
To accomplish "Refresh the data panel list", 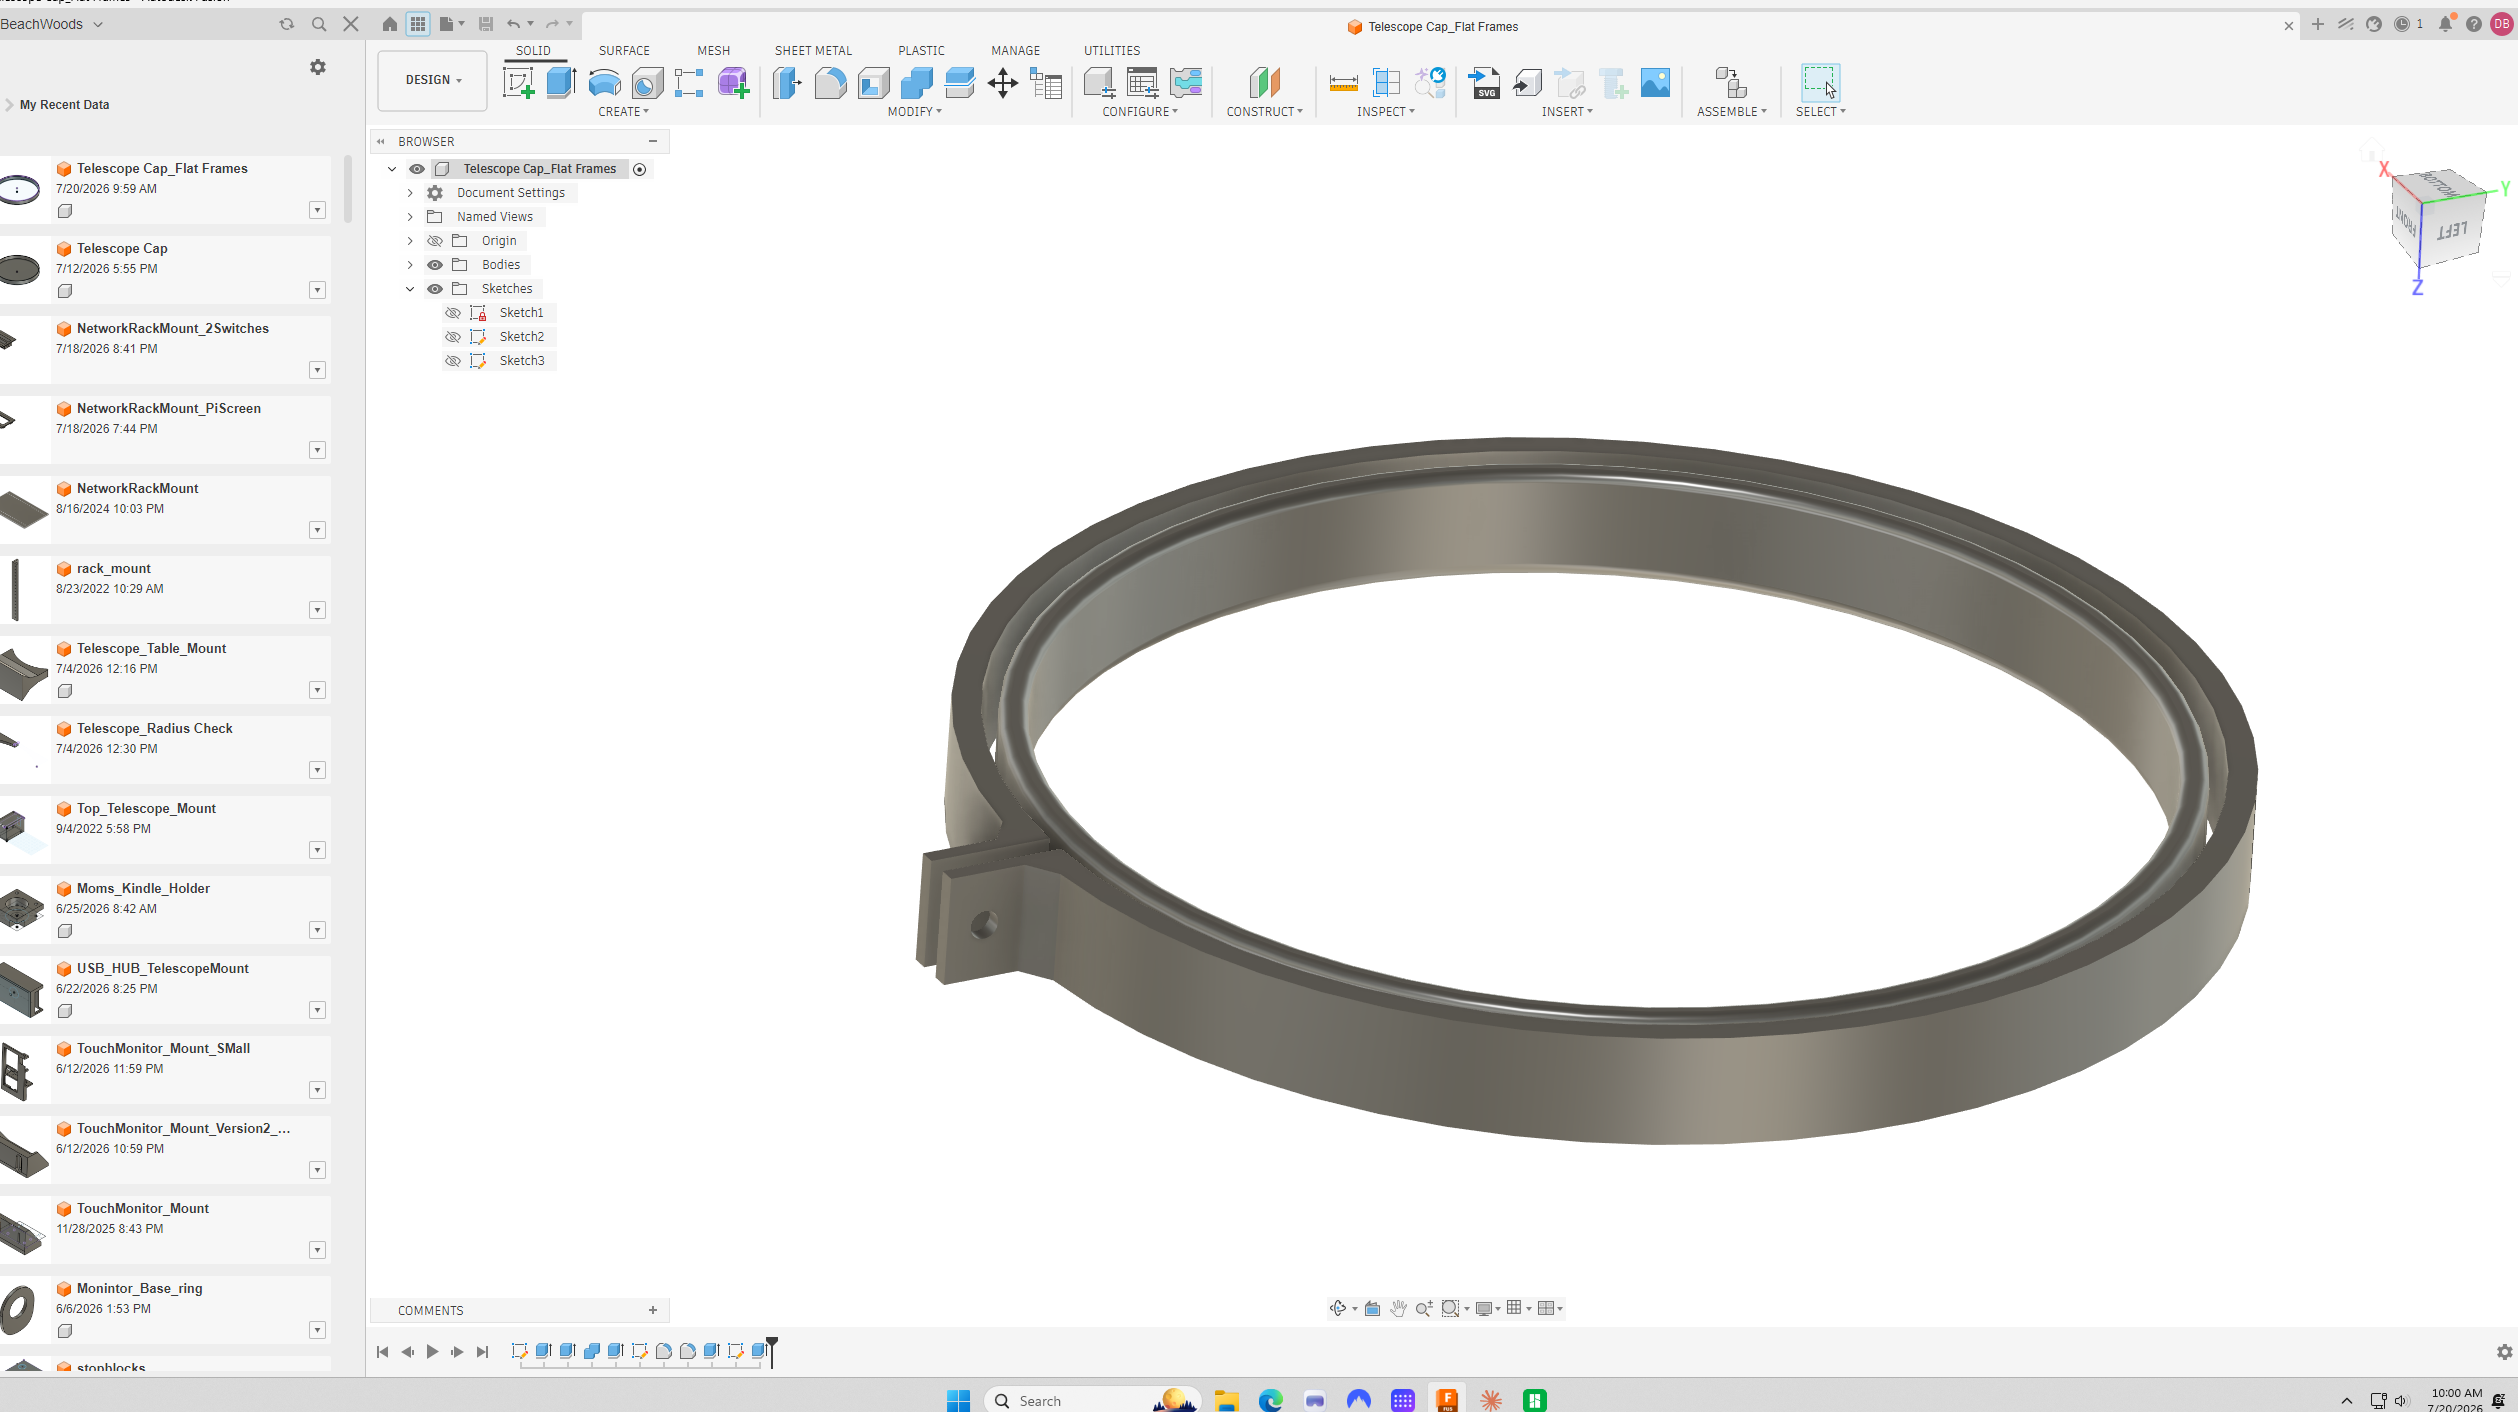I will click(x=287, y=24).
